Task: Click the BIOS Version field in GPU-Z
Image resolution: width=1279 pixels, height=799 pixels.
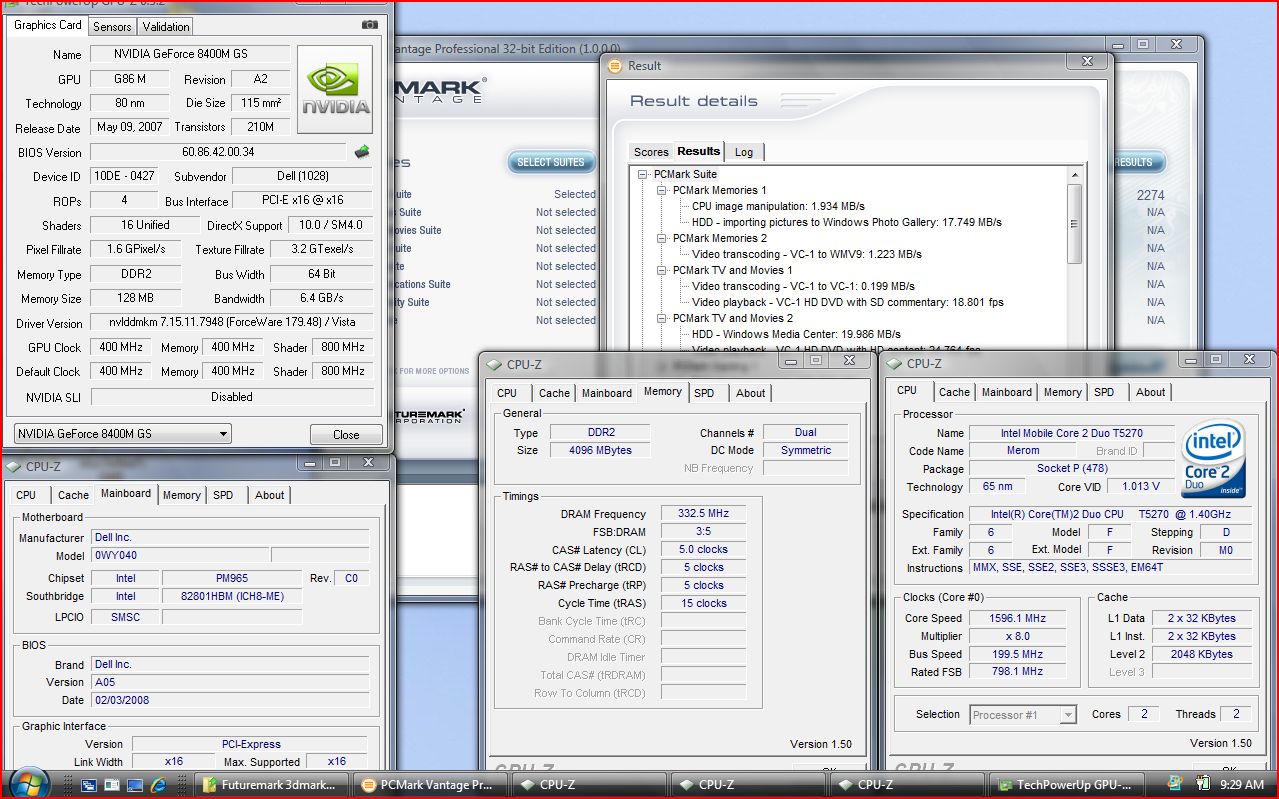Action: pyautogui.click(x=218, y=152)
